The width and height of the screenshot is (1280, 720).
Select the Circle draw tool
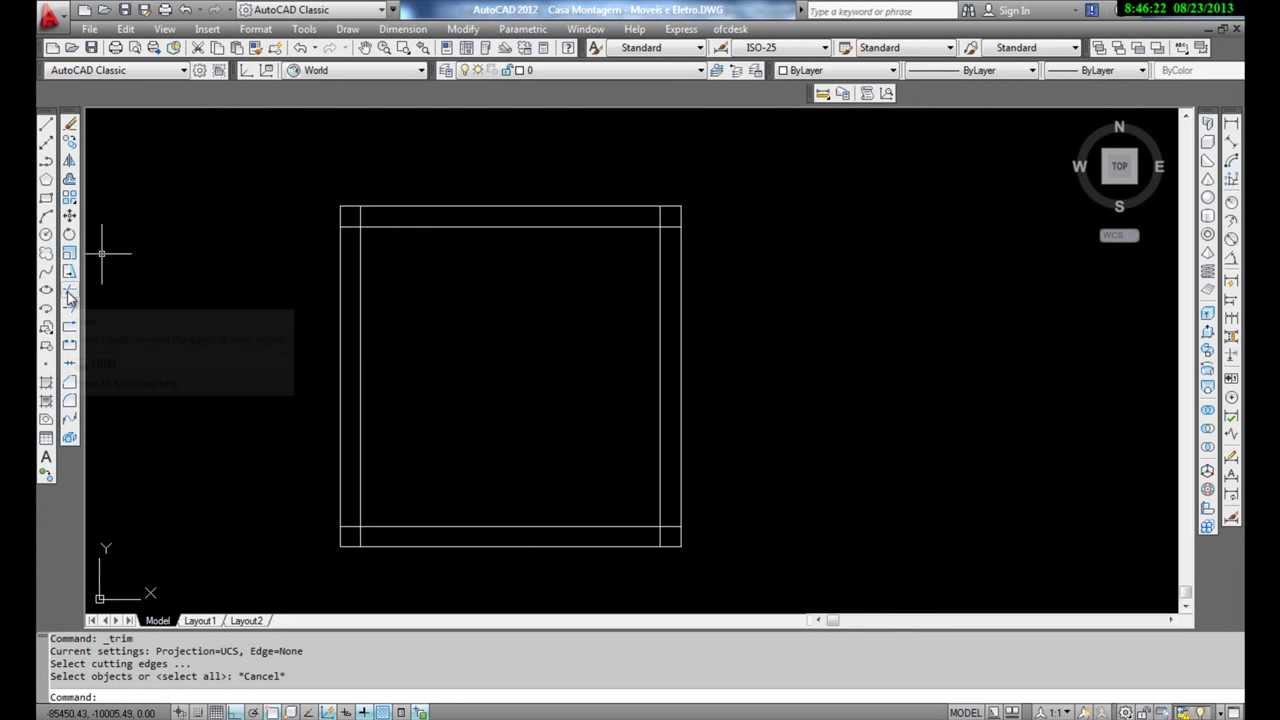tap(46, 235)
